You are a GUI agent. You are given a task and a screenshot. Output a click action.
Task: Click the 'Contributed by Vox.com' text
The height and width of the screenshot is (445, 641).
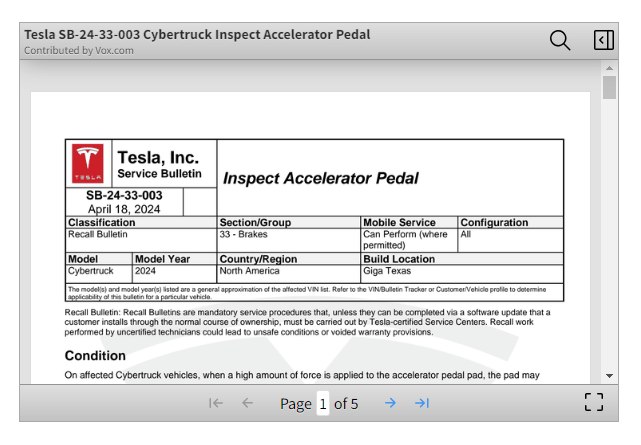[x=79, y=50]
